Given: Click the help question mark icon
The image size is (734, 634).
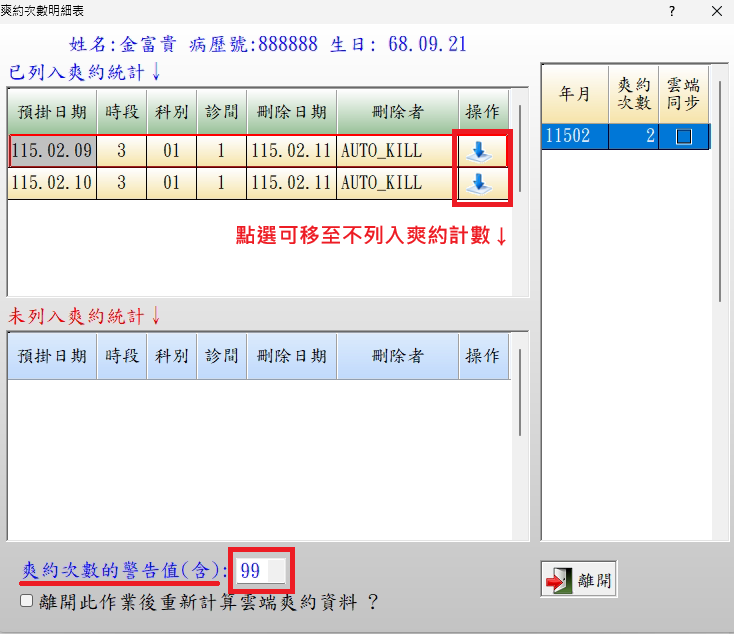Looking at the screenshot, I should point(657,10).
